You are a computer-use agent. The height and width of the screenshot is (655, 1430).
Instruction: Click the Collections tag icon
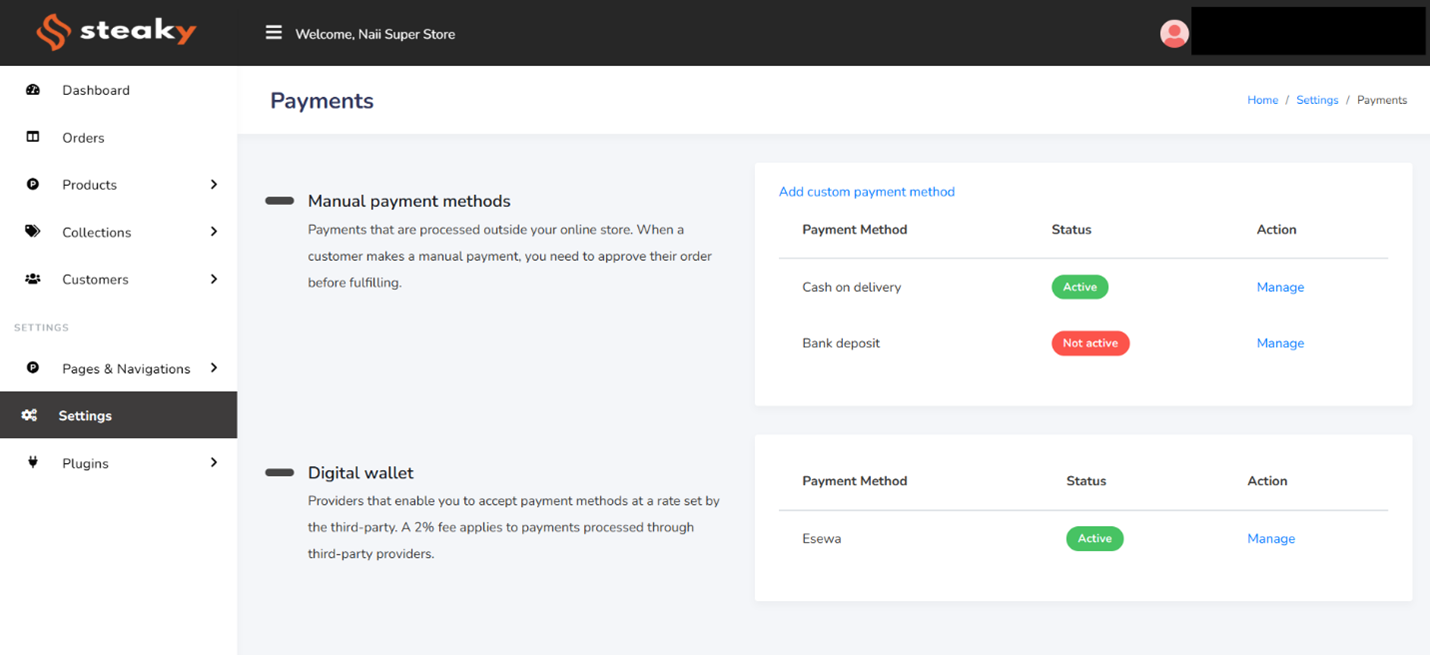click(32, 232)
